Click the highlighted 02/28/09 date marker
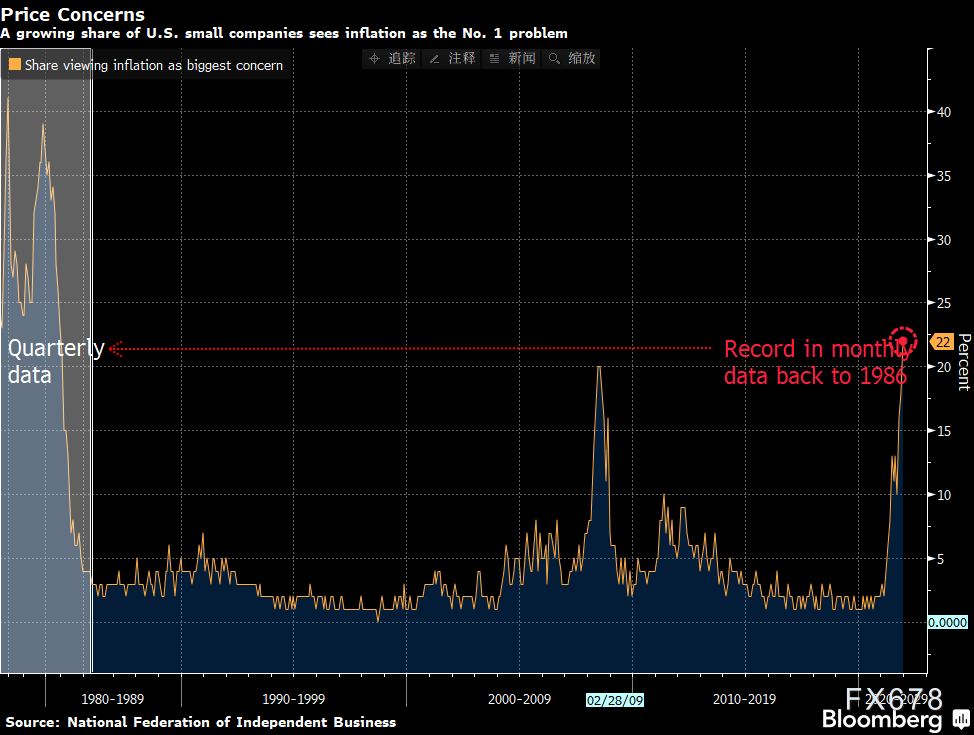Image resolution: width=974 pixels, height=735 pixels. (x=615, y=700)
